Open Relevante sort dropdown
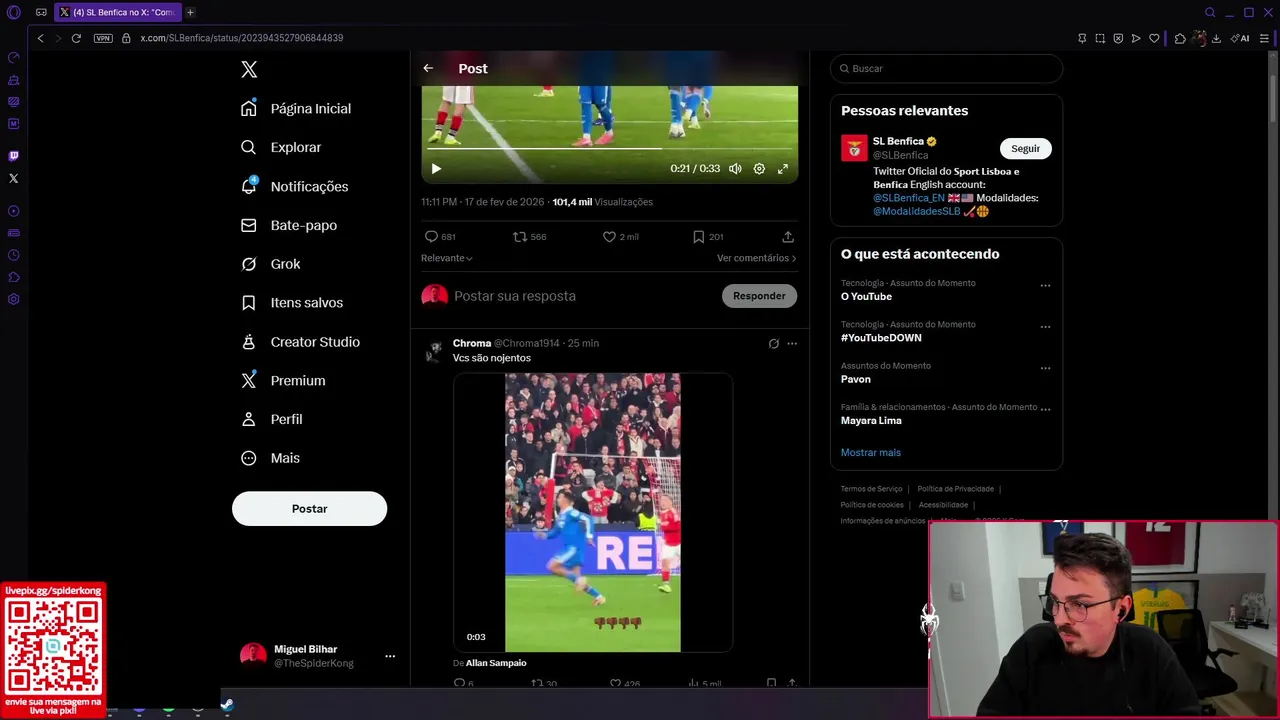The image size is (1280, 720). 446,258
